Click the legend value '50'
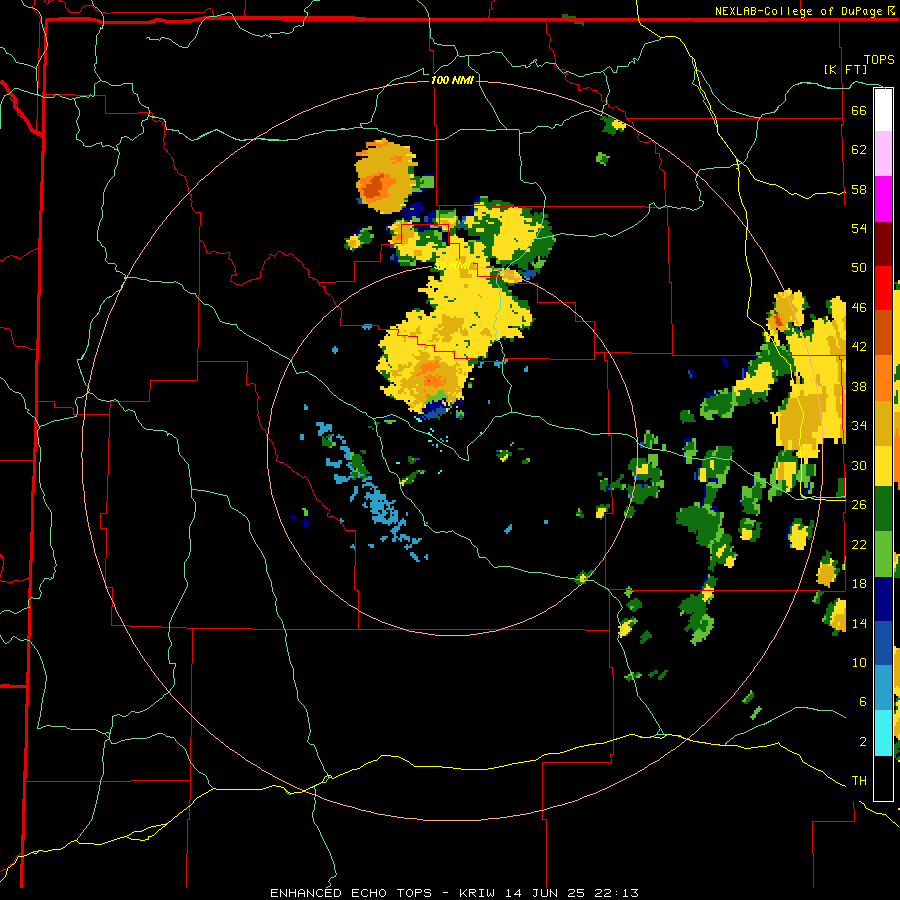Screen dimensions: 900x900 [859, 267]
